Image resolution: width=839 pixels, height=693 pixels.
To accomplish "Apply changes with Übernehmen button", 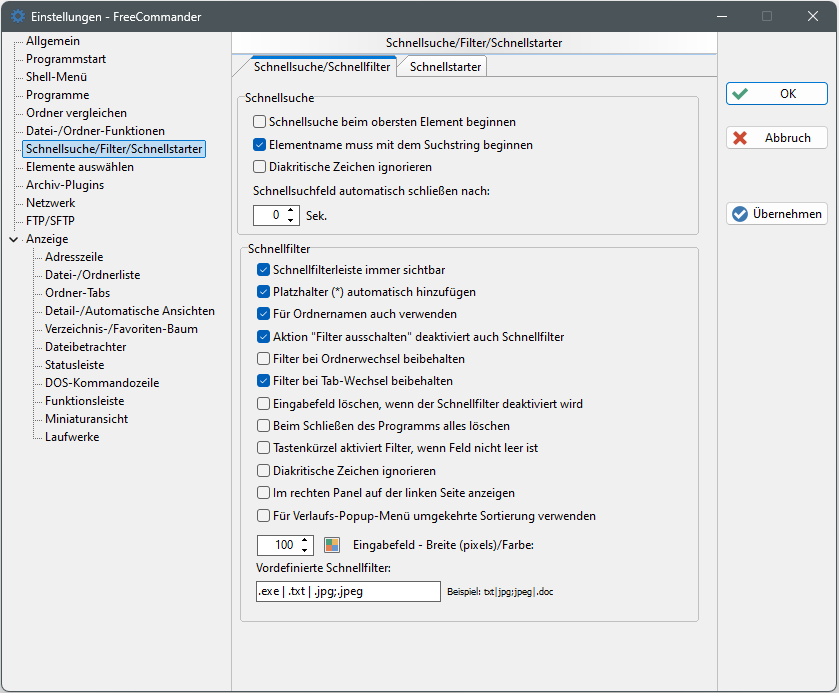I will [776, 214].
